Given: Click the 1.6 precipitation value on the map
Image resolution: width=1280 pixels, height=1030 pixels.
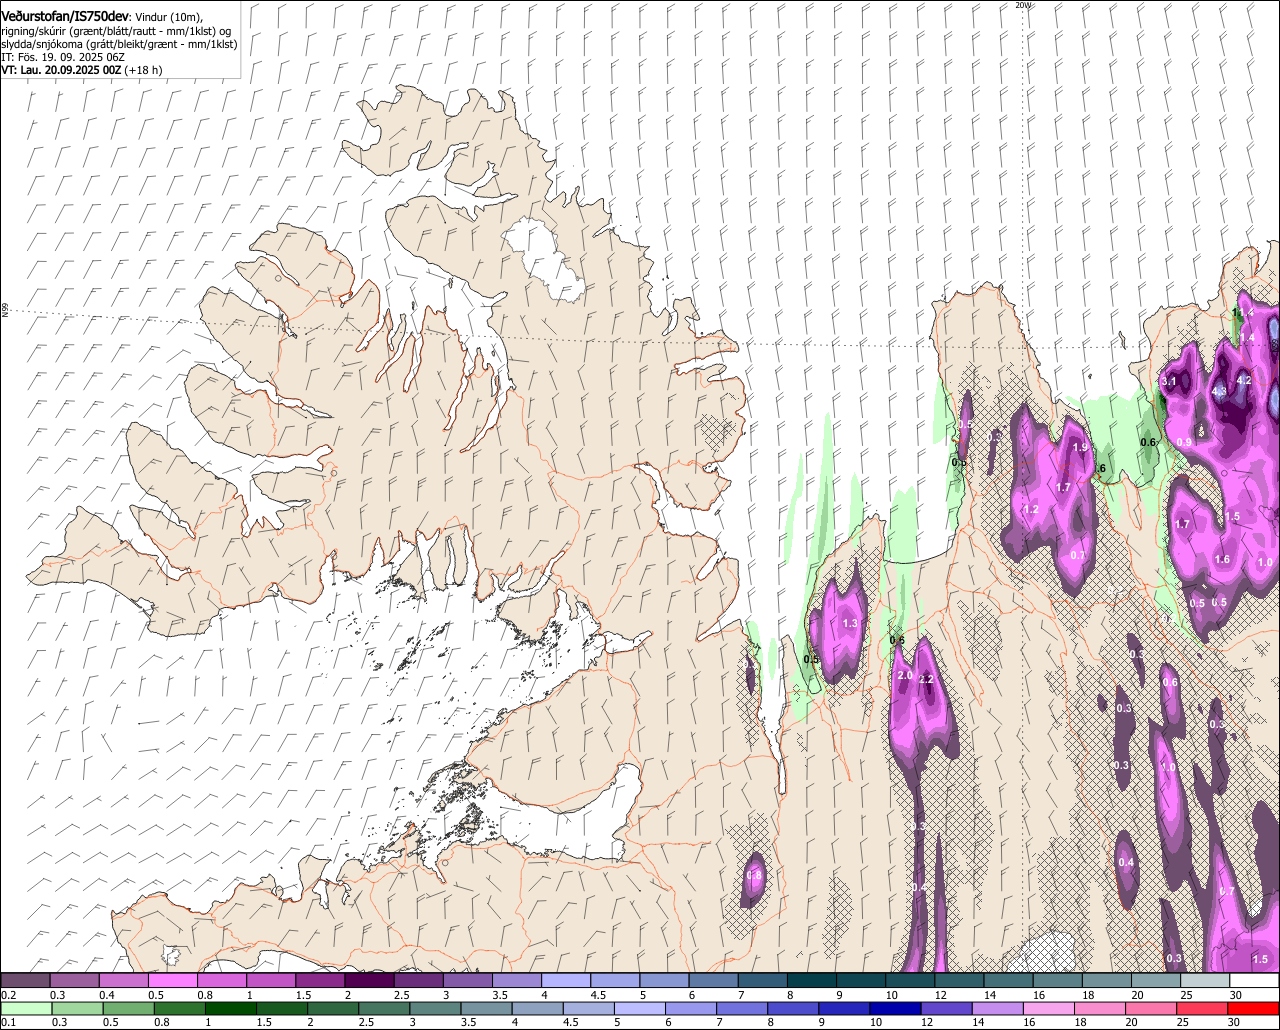Looking at the screenshot, I should [1222, 559].
